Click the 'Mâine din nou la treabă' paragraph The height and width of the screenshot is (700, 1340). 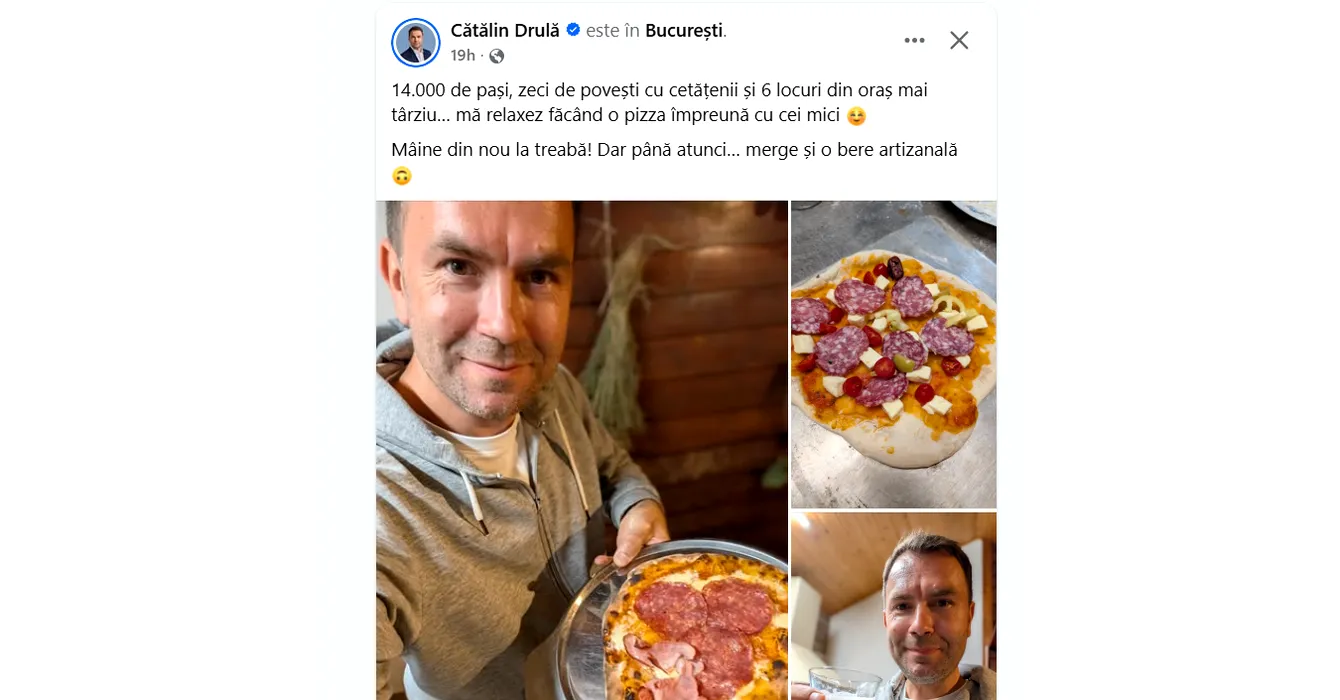(x=675, y=163)
